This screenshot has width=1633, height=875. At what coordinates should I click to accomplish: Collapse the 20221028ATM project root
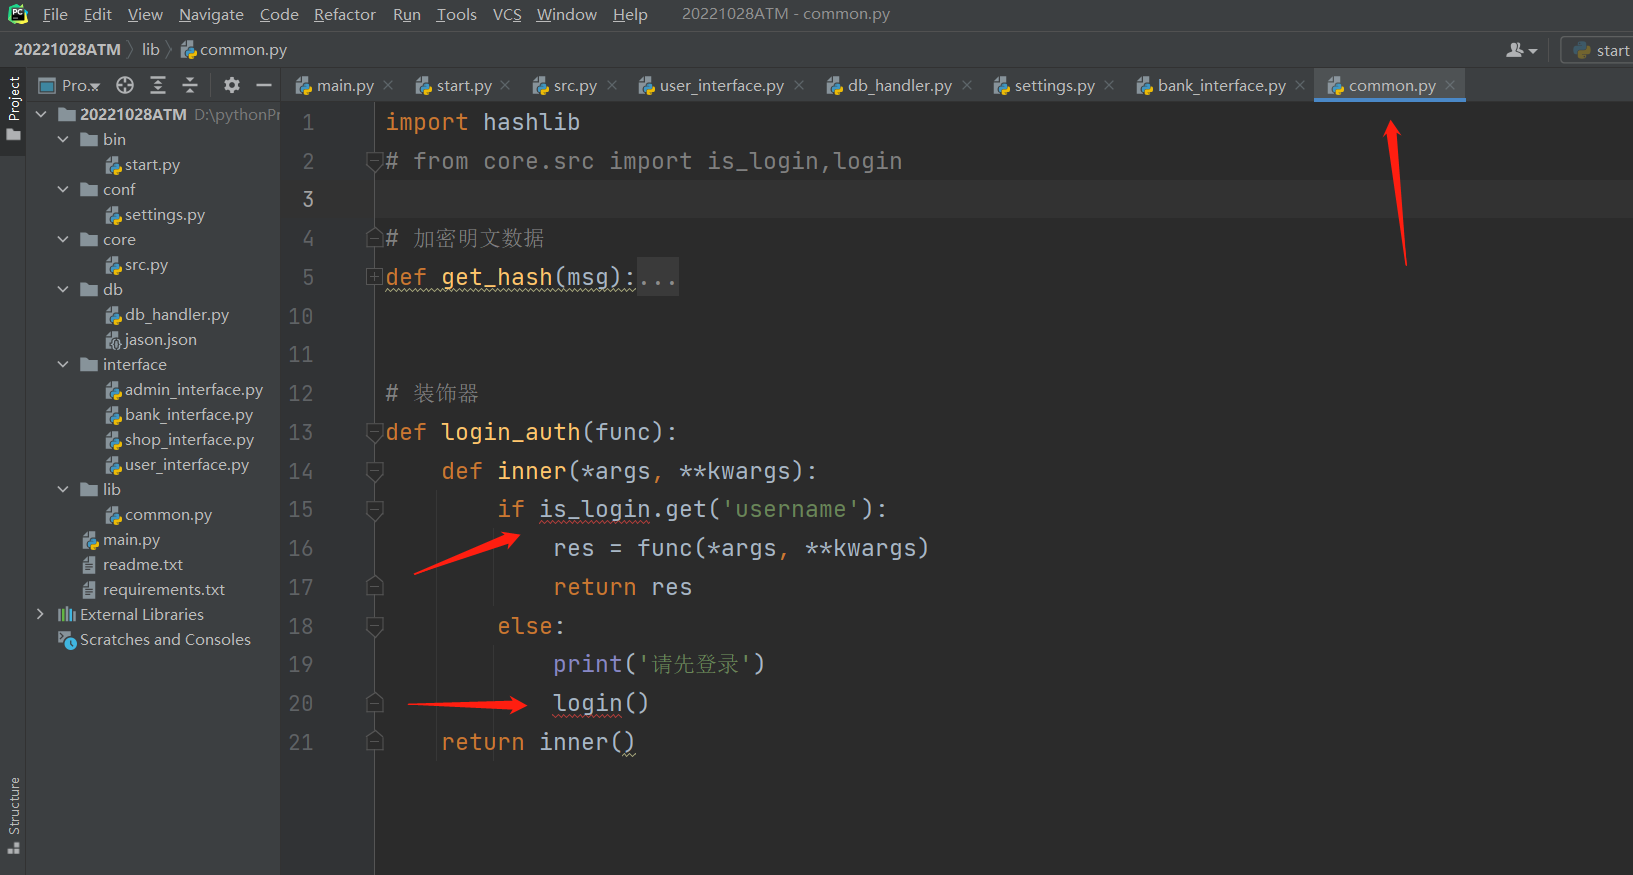[41, 114]
